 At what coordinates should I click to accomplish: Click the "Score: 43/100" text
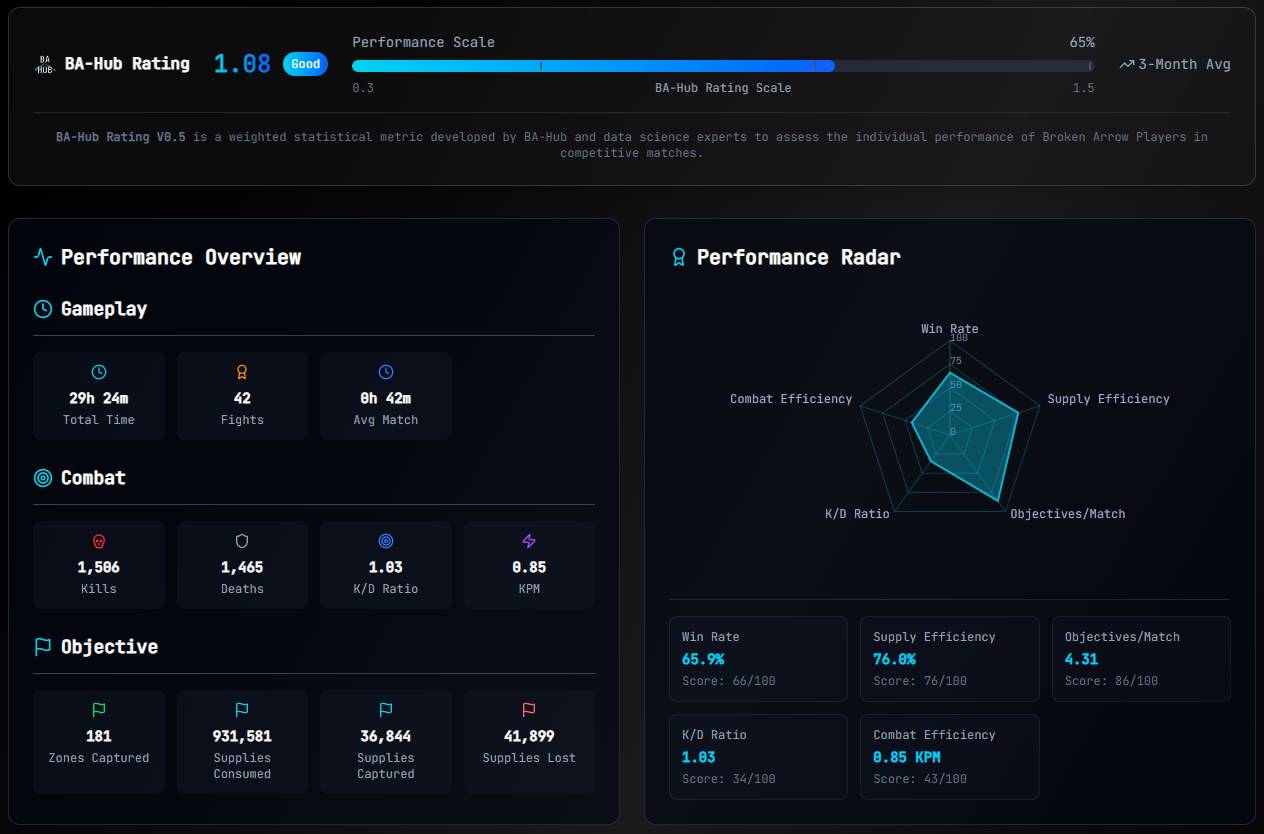tap(920, 779)
